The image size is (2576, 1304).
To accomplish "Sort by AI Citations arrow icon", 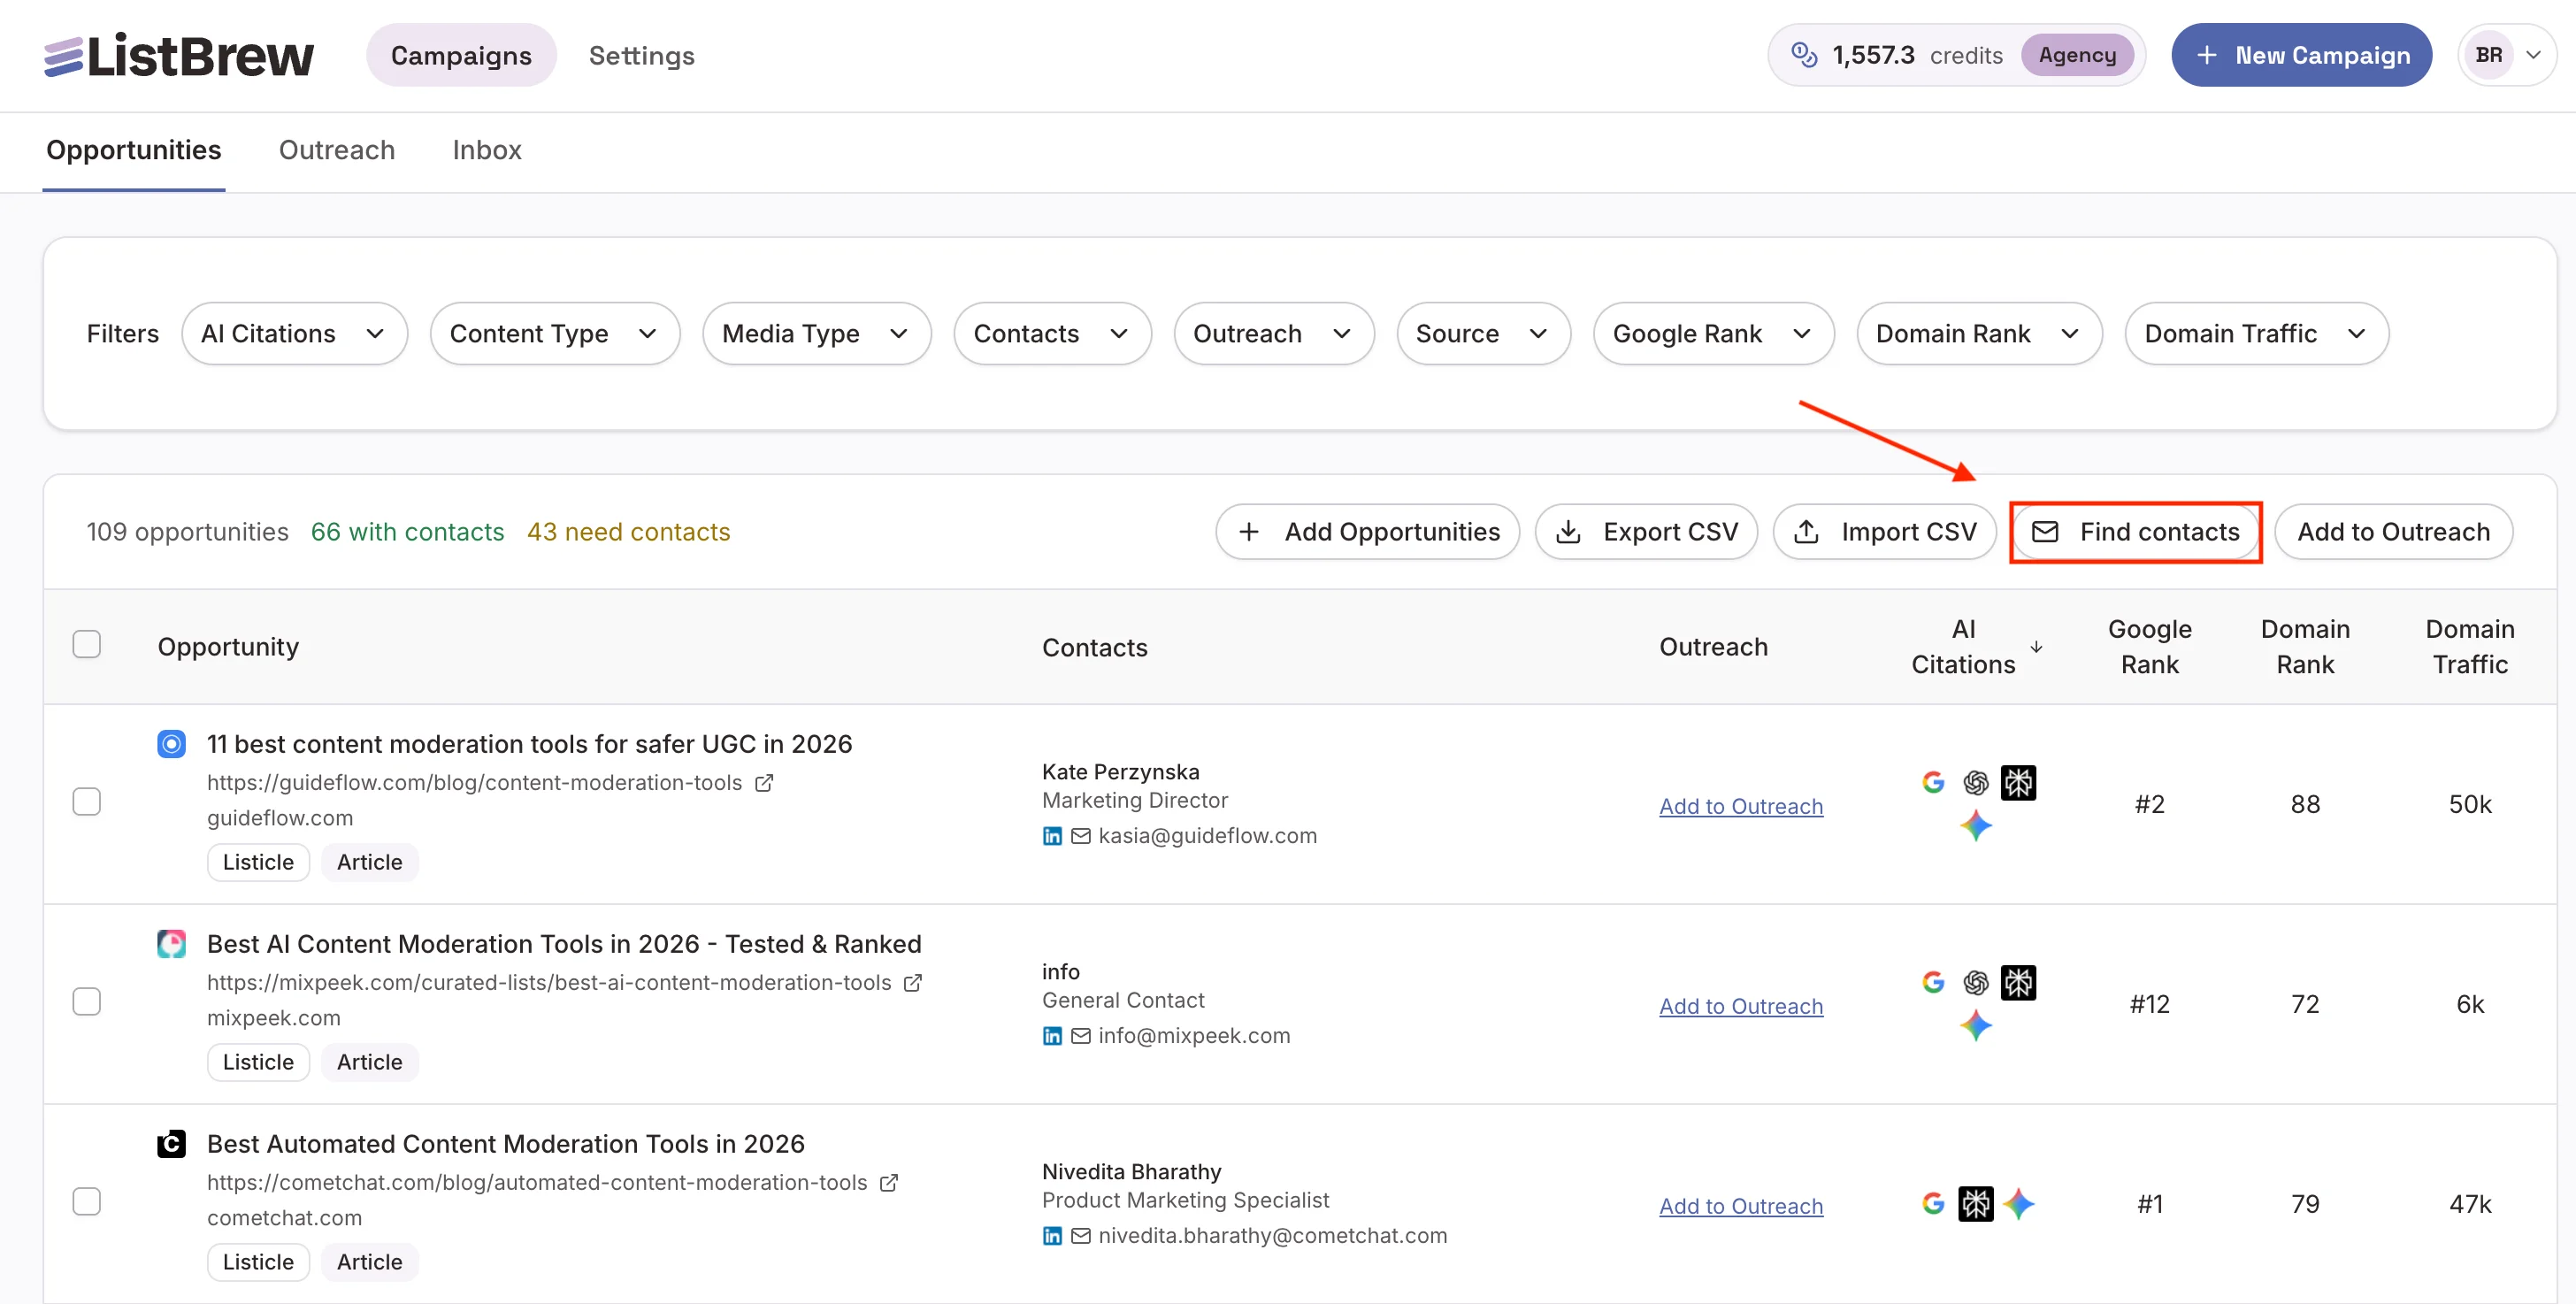I will coord(2036,647).
